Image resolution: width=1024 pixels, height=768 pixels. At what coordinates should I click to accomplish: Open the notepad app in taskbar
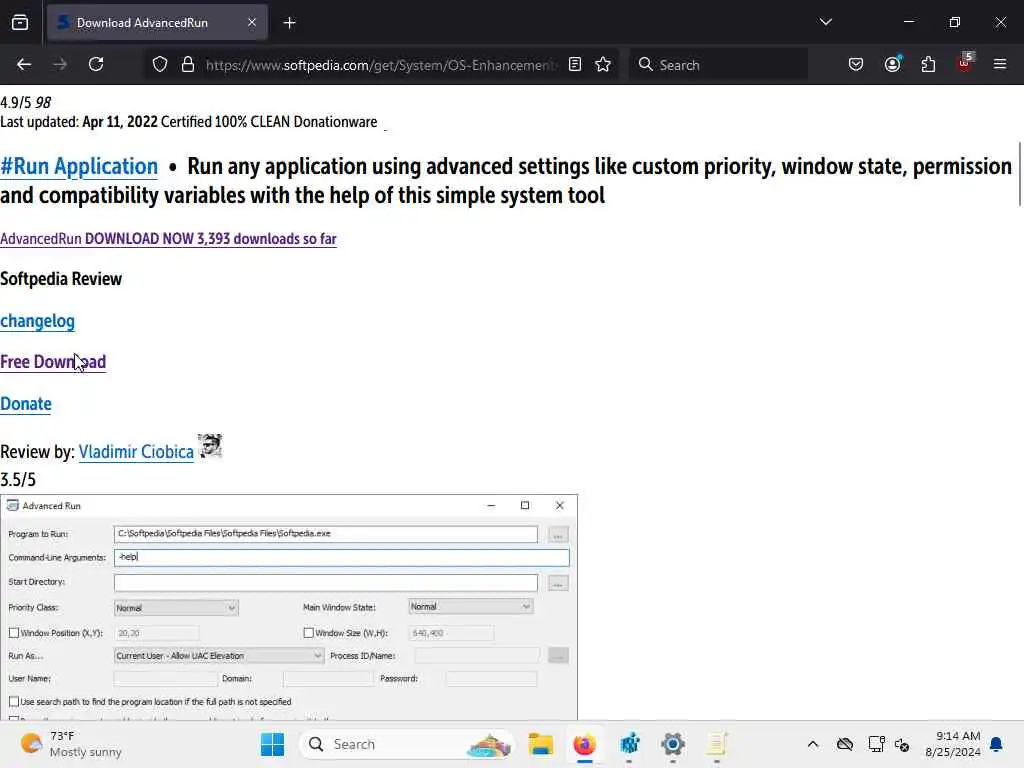click(716, 744)
